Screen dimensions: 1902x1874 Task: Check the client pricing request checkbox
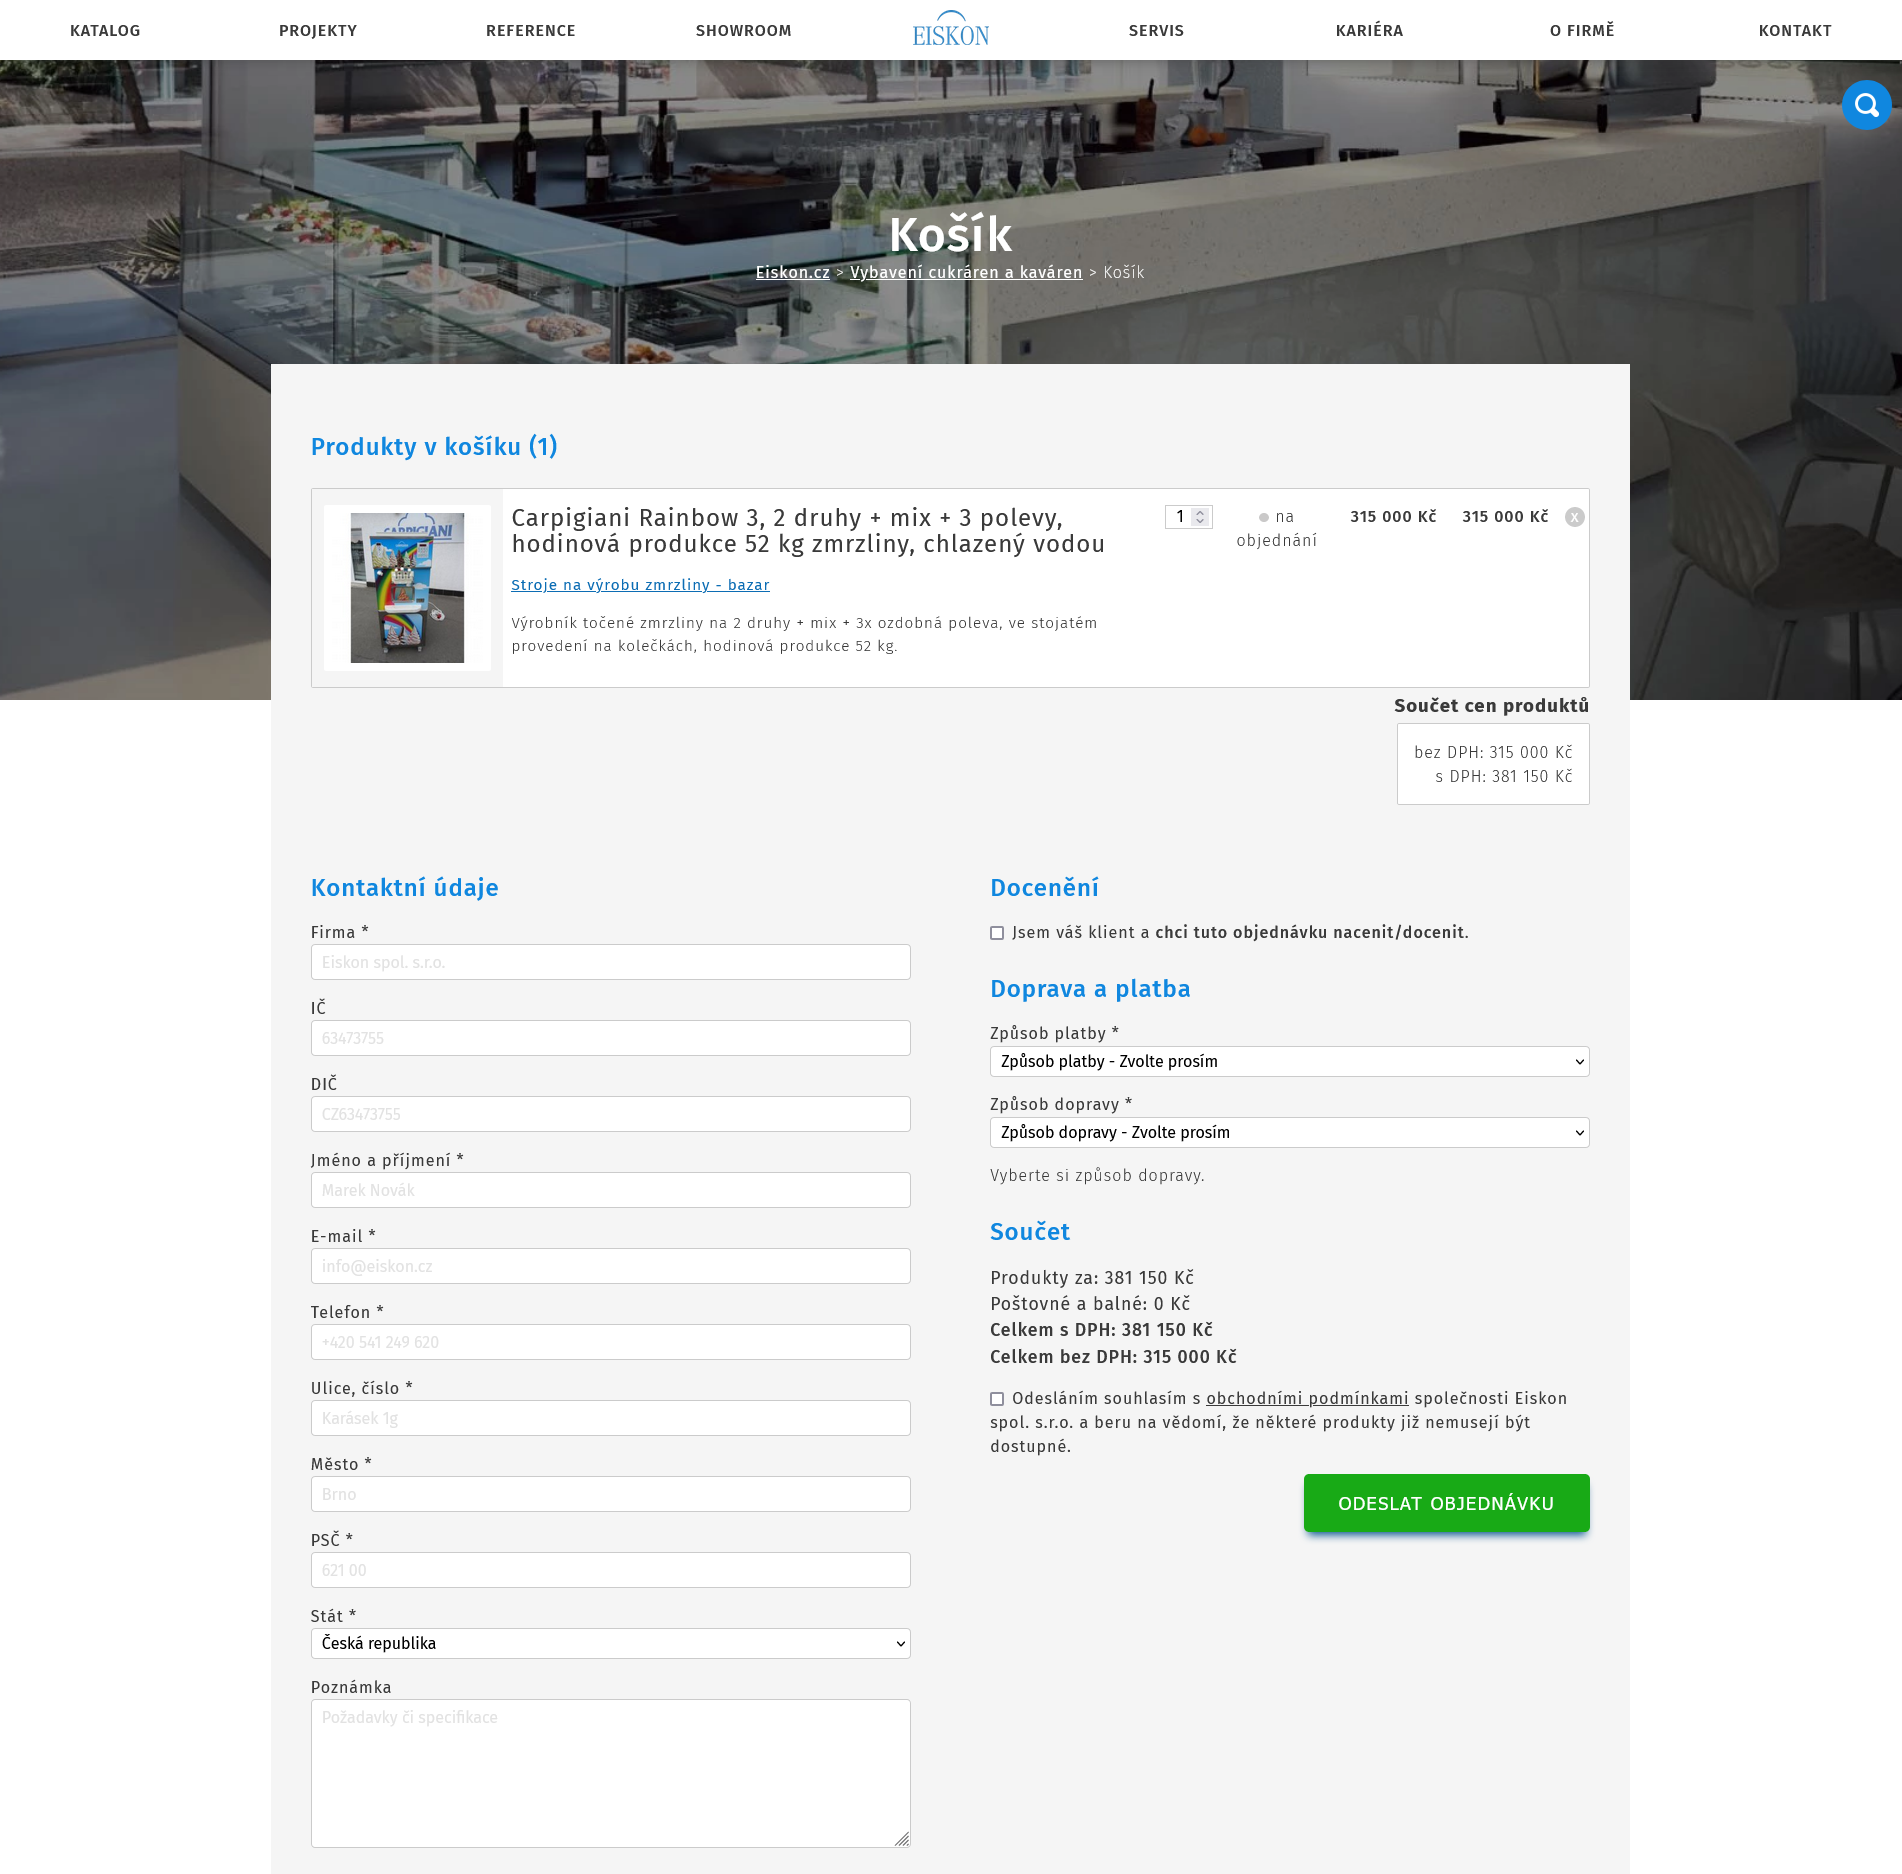(x=997, y=933)
